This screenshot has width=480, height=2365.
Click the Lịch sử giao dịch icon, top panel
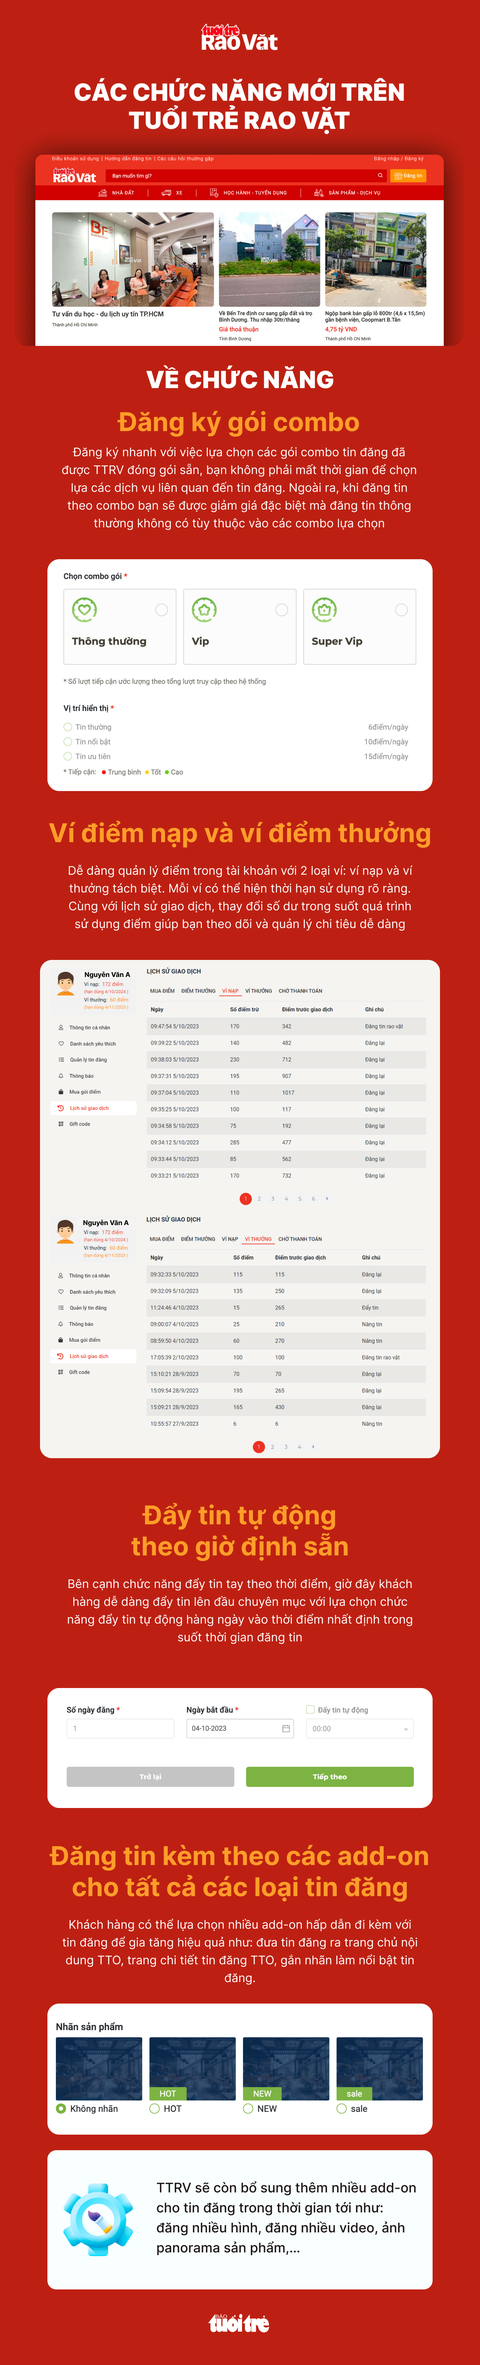[x=61, y=1108]
